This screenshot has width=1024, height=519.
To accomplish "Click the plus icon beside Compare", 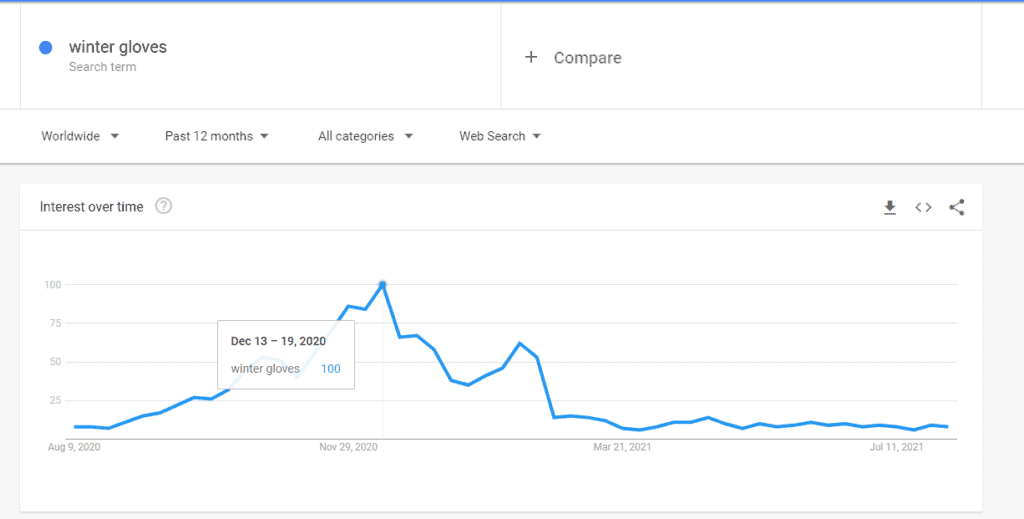I will 531,57.
